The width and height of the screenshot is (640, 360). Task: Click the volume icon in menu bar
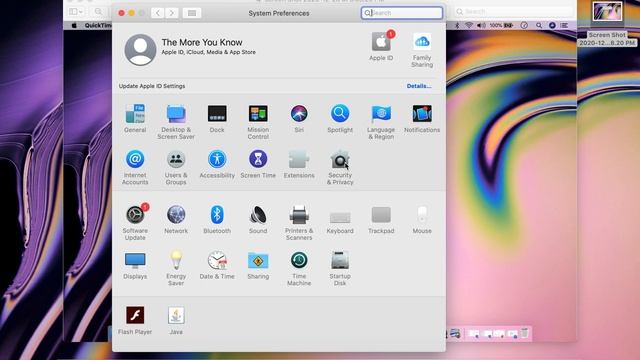pyautogui.click(x=481, y=25)
